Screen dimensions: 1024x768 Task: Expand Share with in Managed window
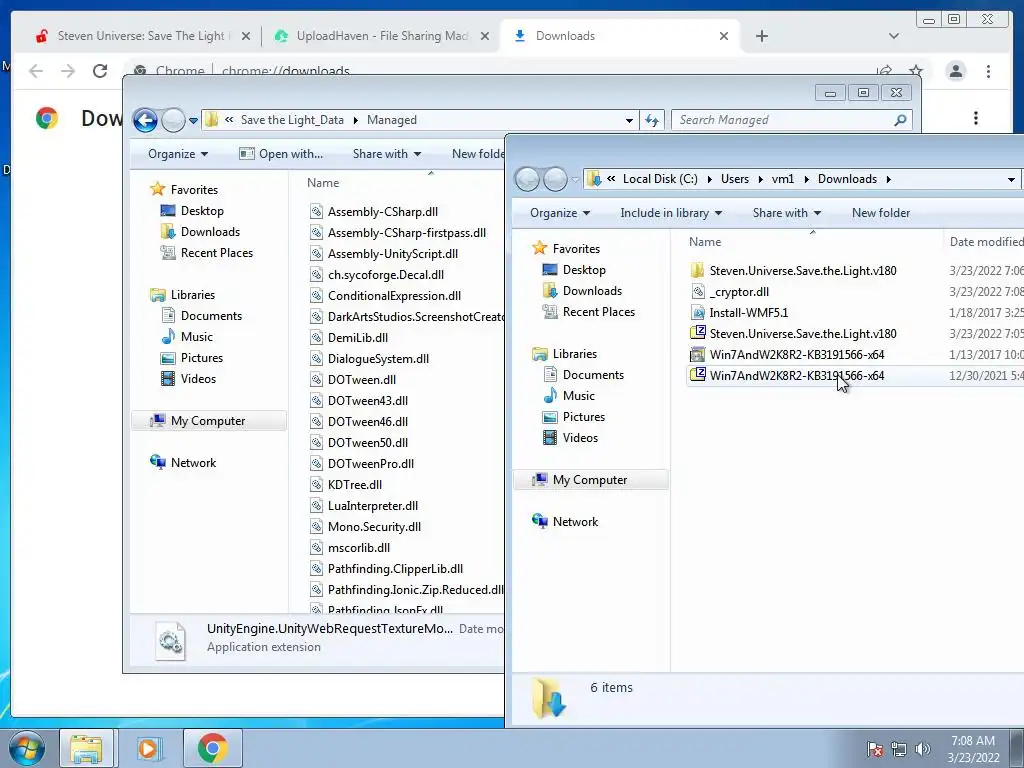(387, 154)
